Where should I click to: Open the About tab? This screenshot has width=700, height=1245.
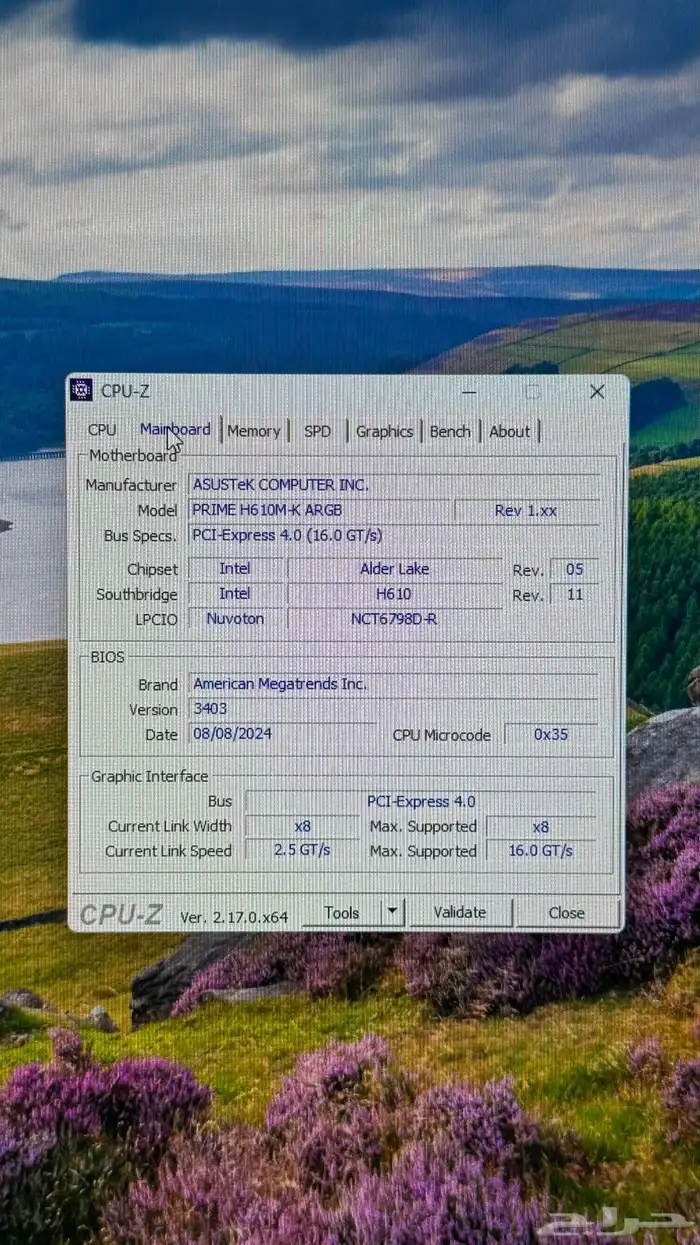pos(510,431)
